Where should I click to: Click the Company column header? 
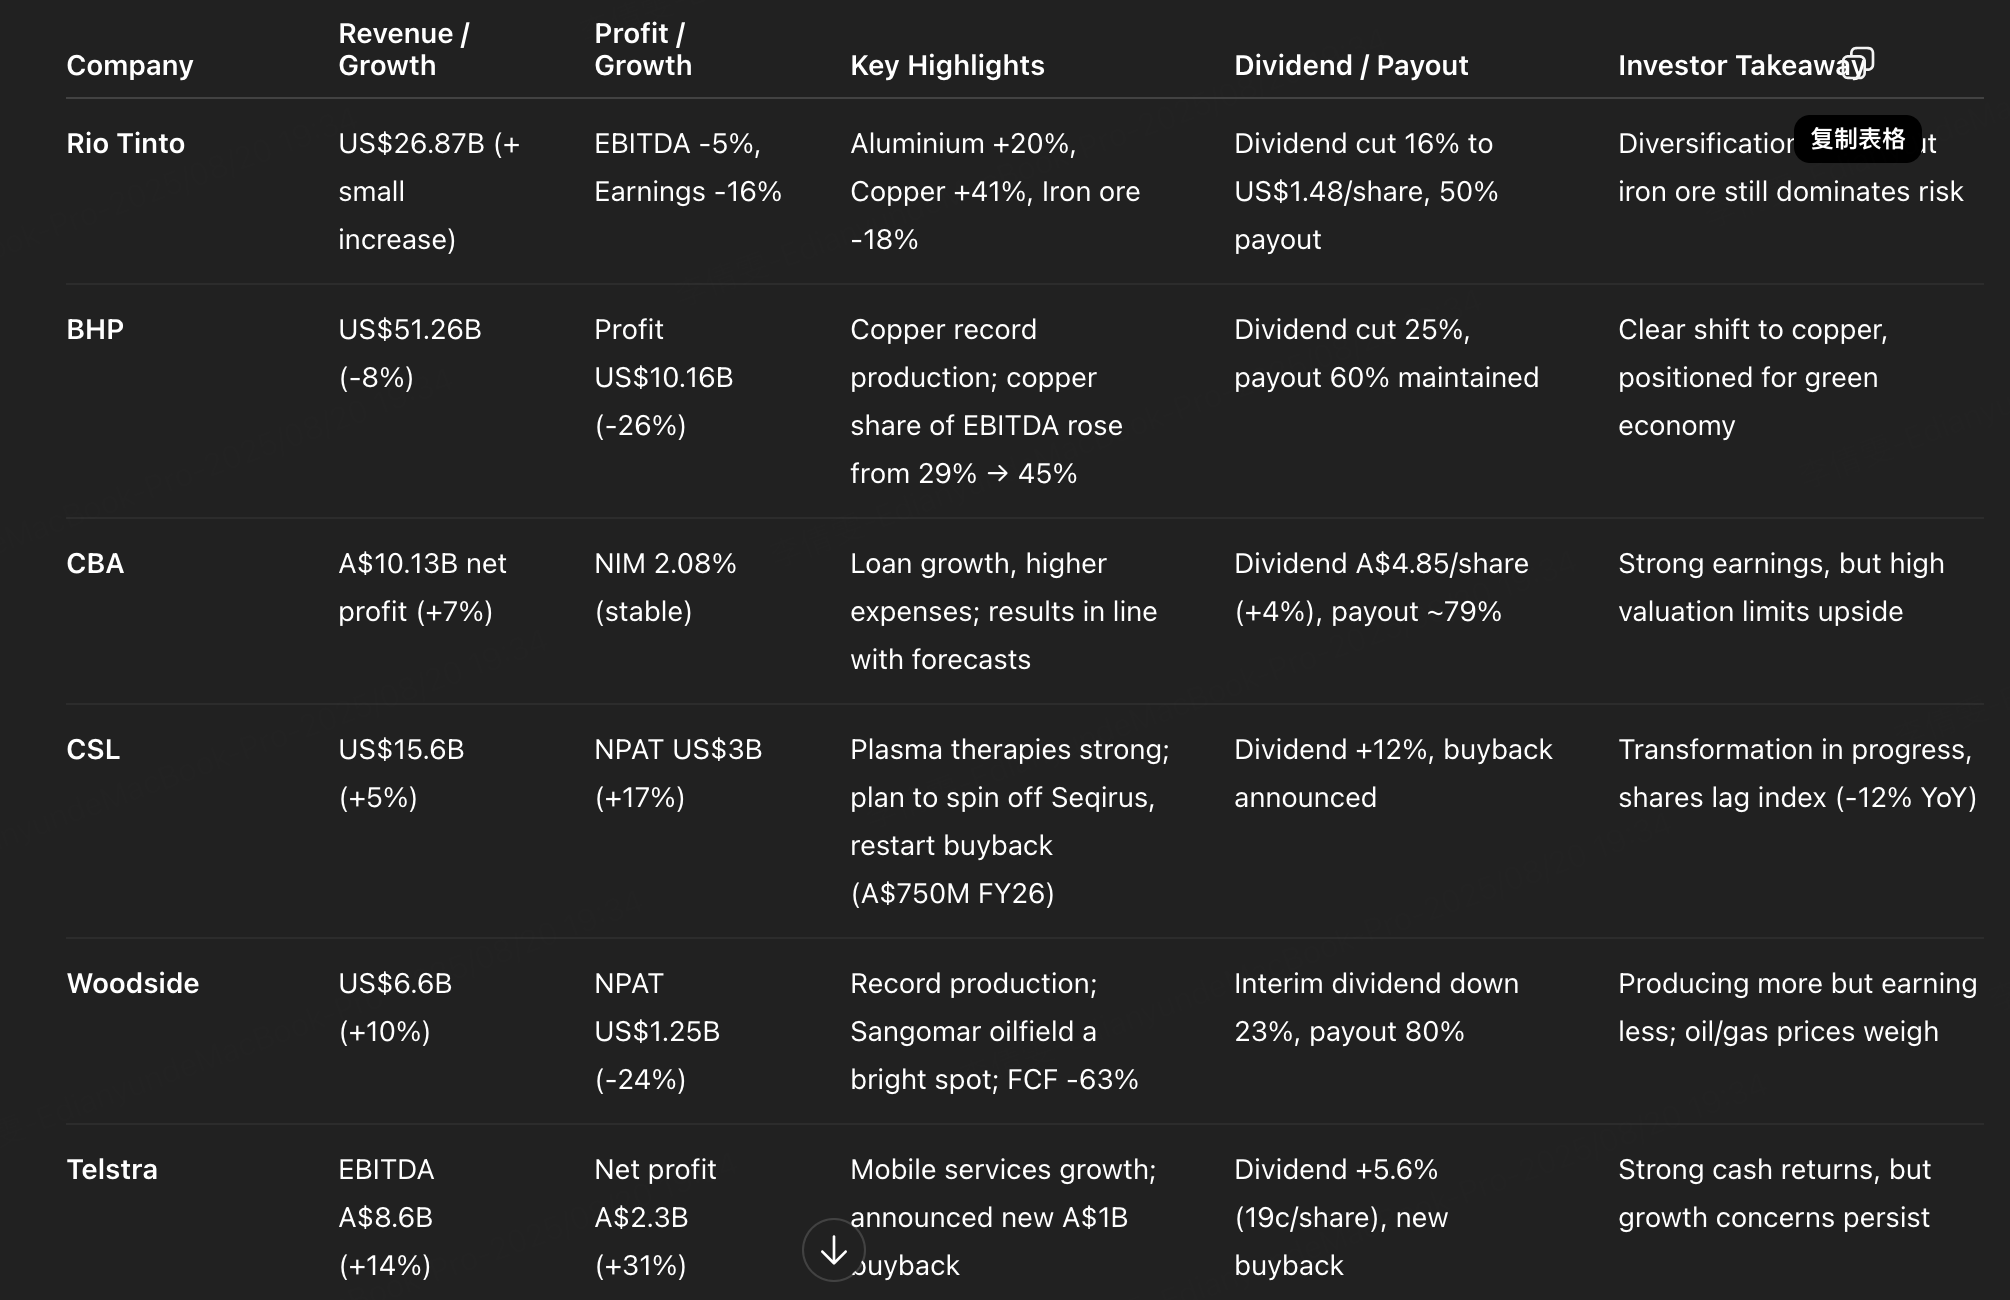coord(130,66)
